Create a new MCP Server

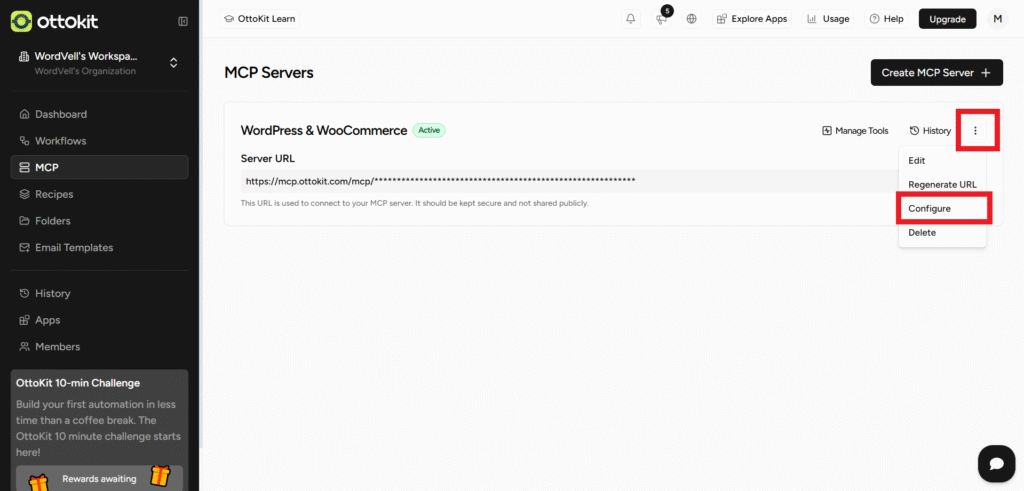click(x=936, y=72)
